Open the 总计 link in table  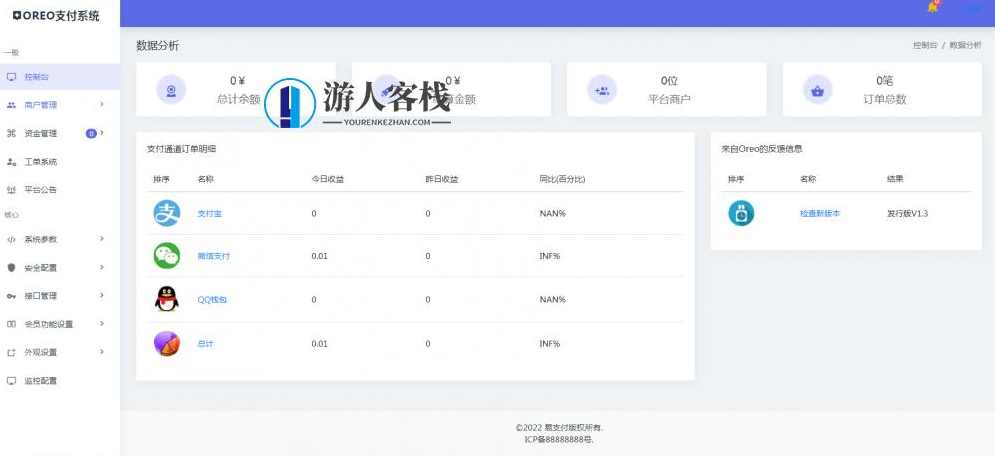pos(206,344)
